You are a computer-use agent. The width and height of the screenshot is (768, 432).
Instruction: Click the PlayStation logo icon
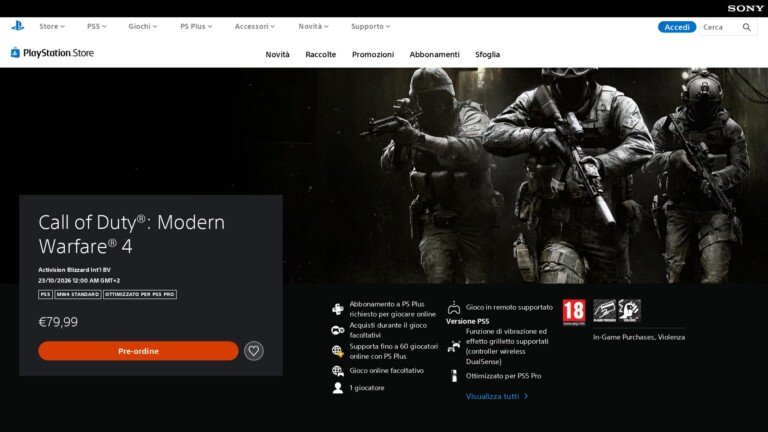18,26
